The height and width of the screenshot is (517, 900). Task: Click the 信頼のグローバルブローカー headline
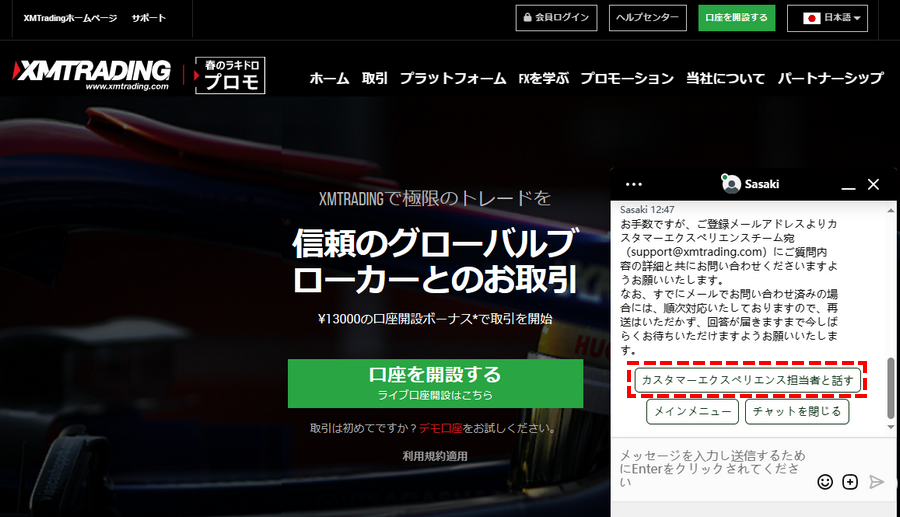pyautogui.click(x=434, y=261)
